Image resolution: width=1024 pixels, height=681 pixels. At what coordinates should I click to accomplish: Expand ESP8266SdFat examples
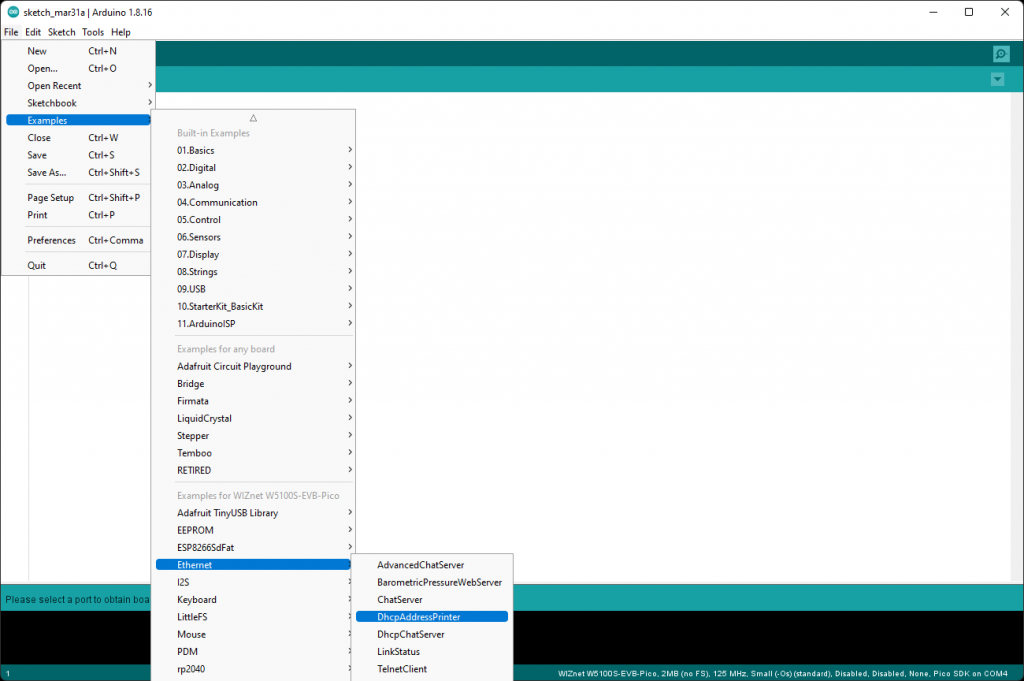[x=255, y=548]
